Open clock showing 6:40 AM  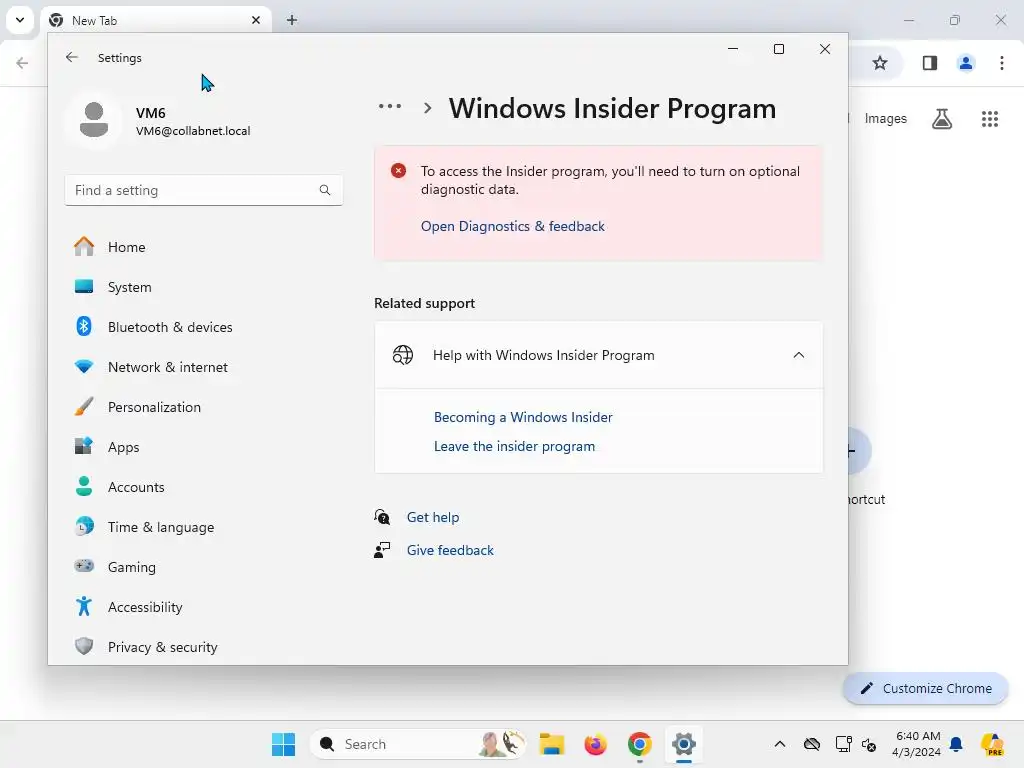(x=917, y=744)
